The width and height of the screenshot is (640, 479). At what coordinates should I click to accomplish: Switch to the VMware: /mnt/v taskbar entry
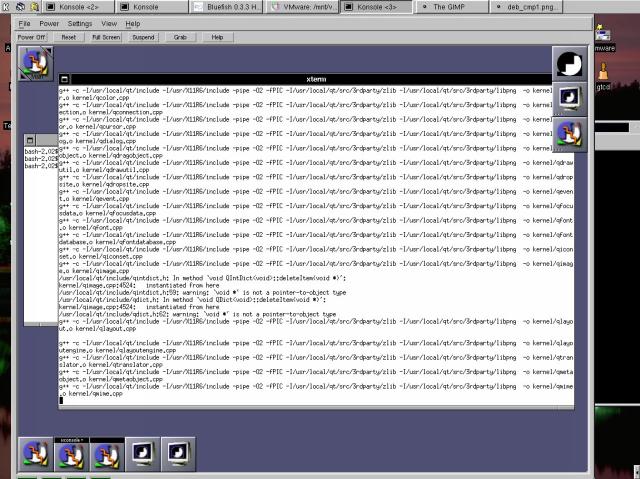(x=302, y=7)
